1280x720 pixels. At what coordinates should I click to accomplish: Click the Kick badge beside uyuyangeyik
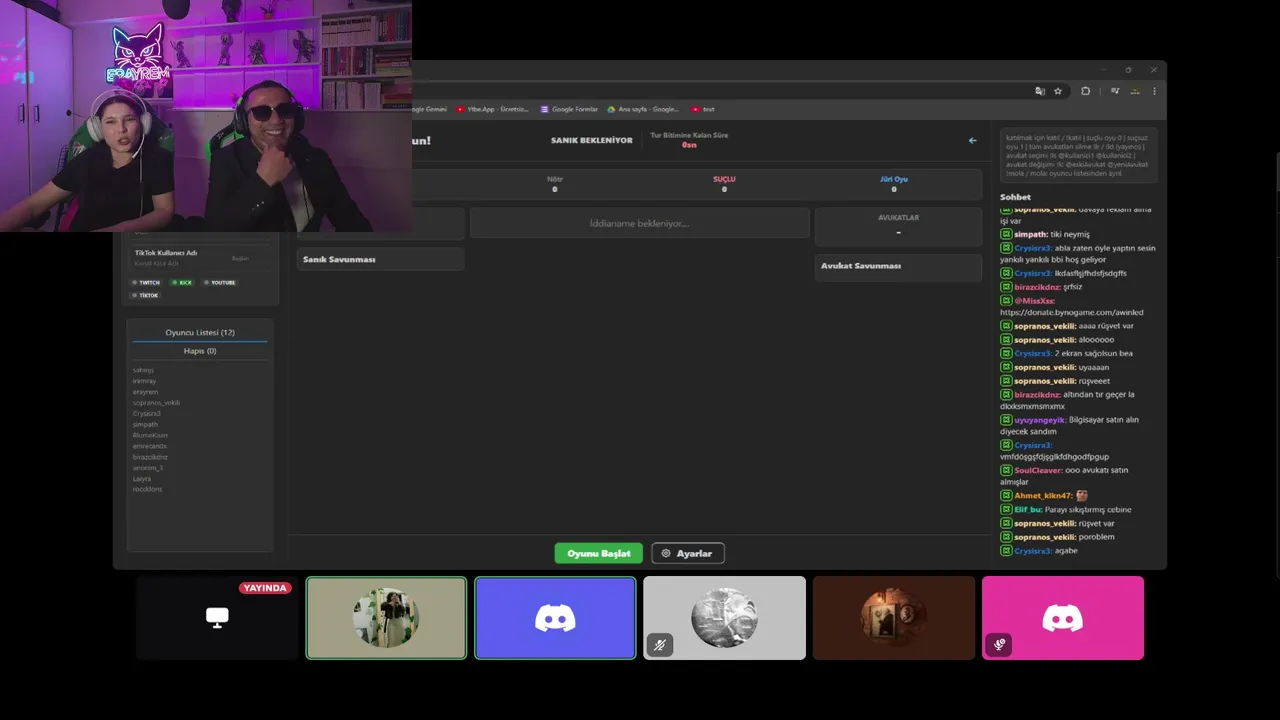pos(1006,420)
